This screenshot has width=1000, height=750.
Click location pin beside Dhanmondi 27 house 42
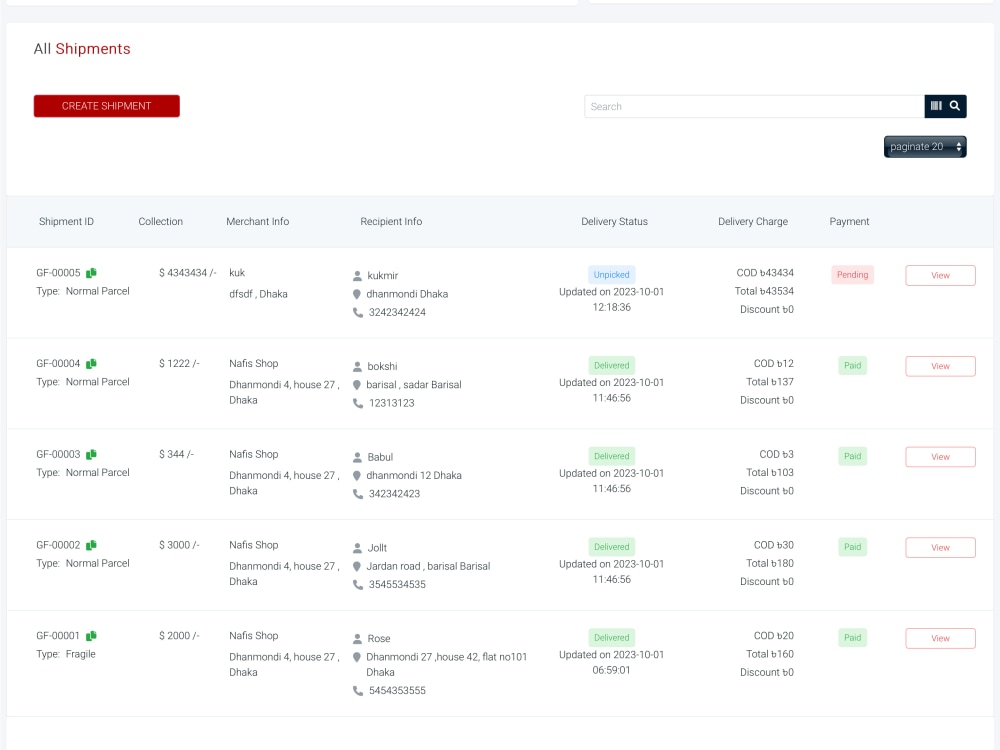click(x=357, y=657)
